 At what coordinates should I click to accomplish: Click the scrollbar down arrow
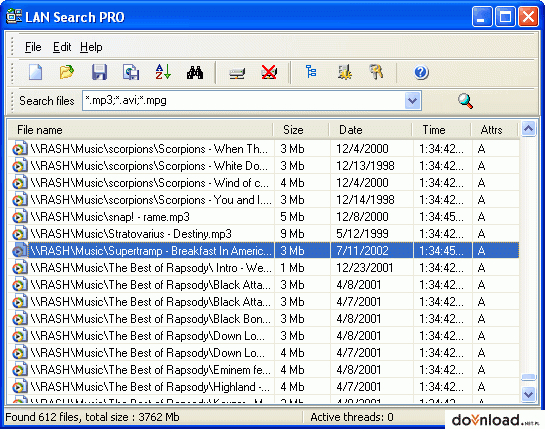[529, 394]
